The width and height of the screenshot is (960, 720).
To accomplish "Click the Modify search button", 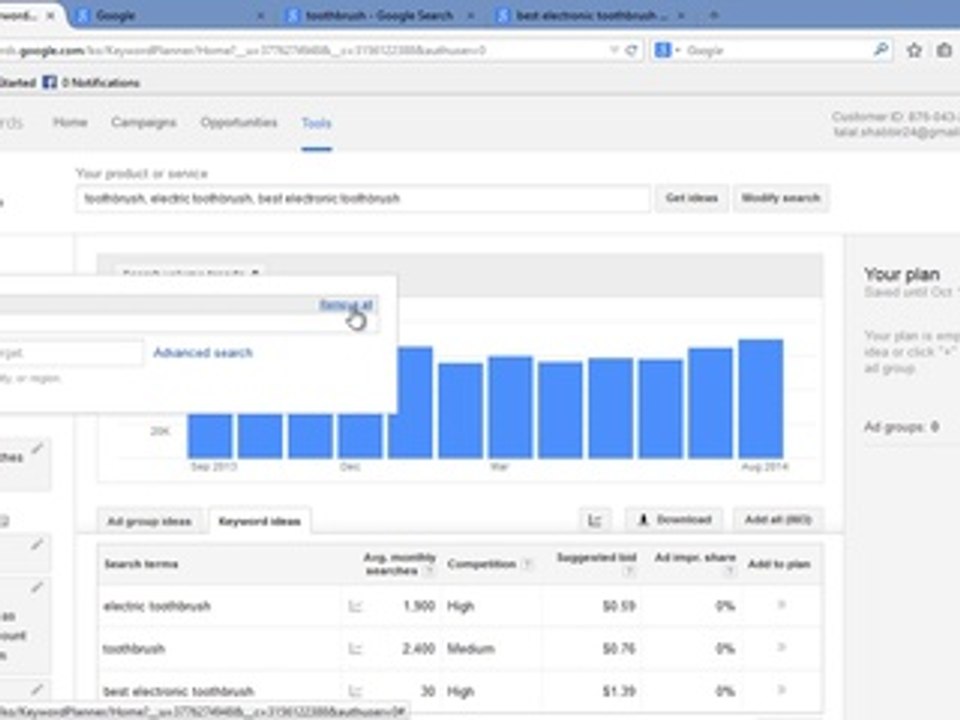I will pos(781,198).
